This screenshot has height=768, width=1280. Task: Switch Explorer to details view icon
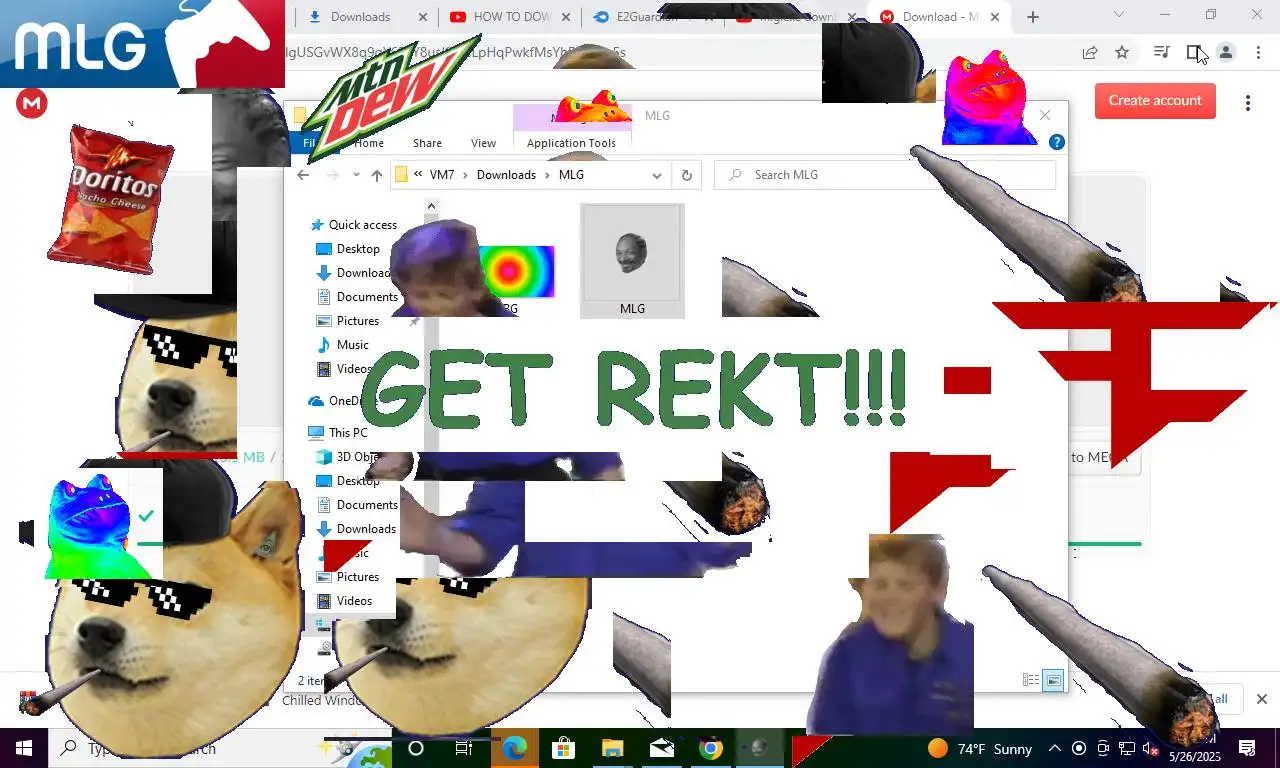pyautogui.click(x=1031, y=680)
